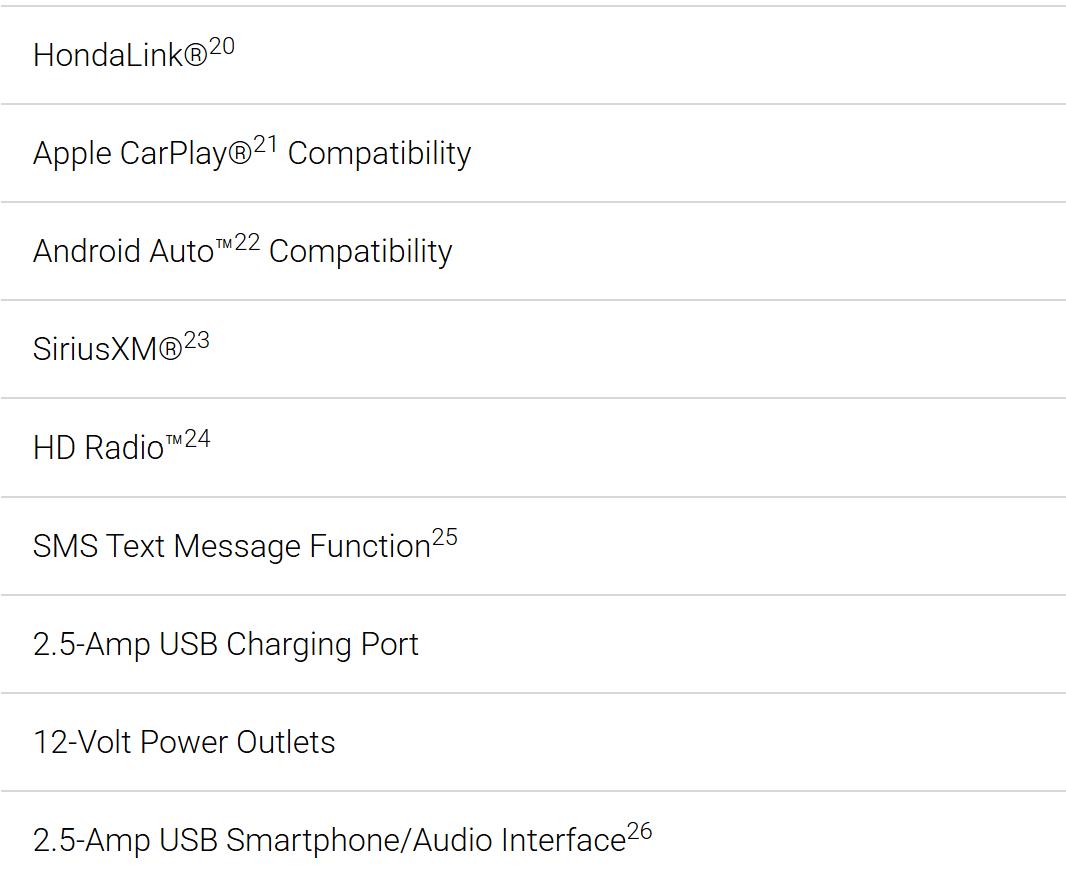Open the SiriusXM footnote 23 reference

196,340
